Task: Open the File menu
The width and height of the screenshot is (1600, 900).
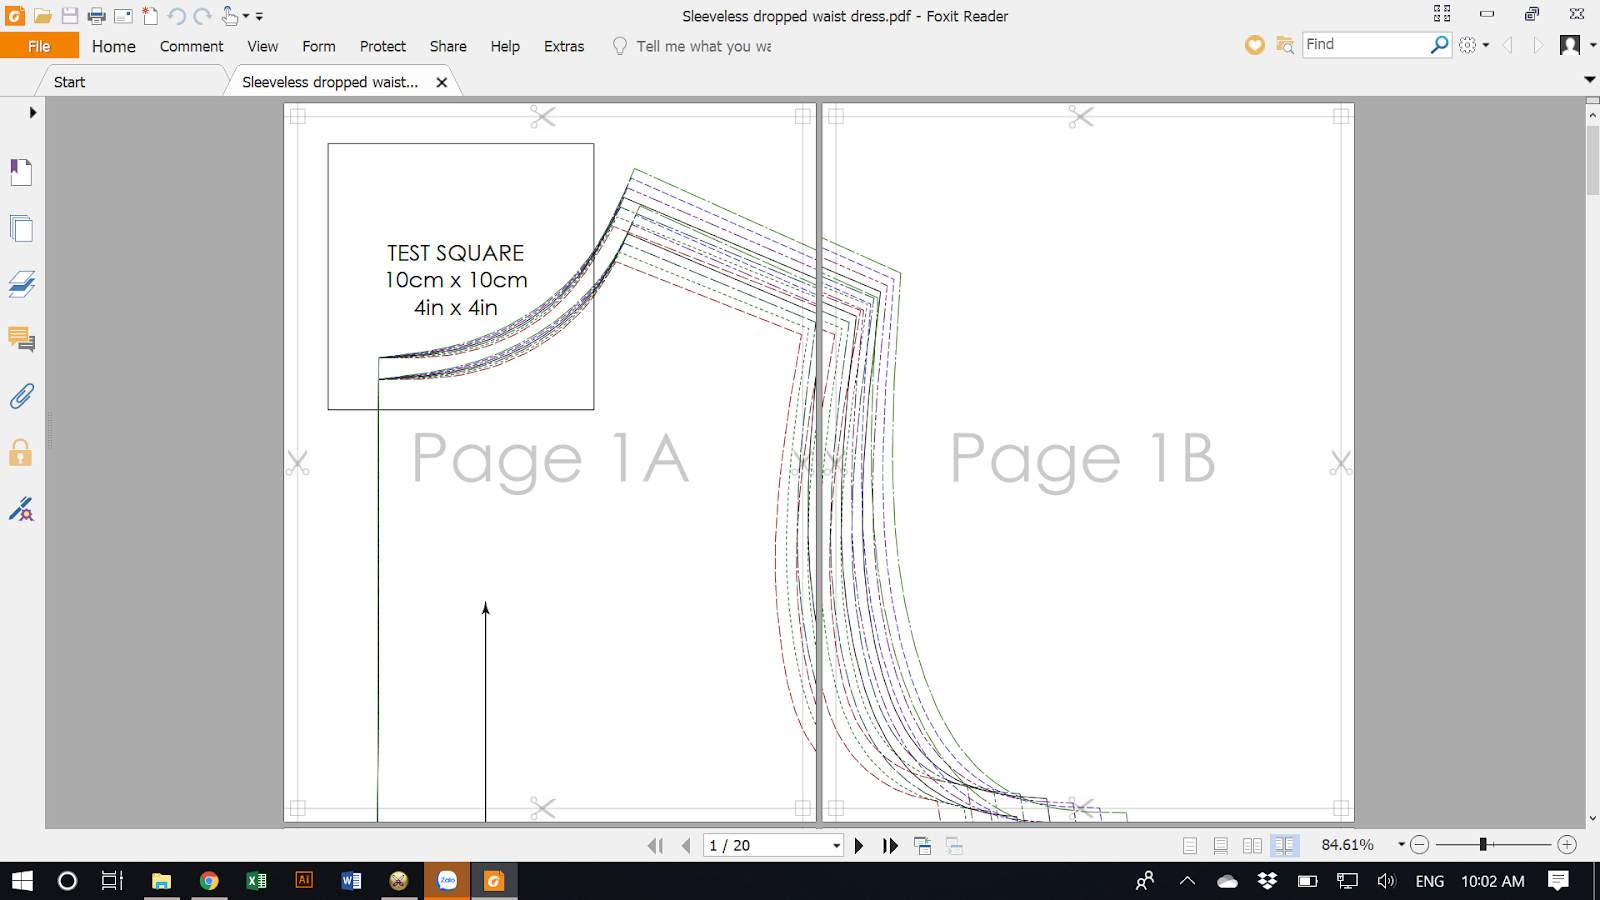Action: [x=39, y=46]
